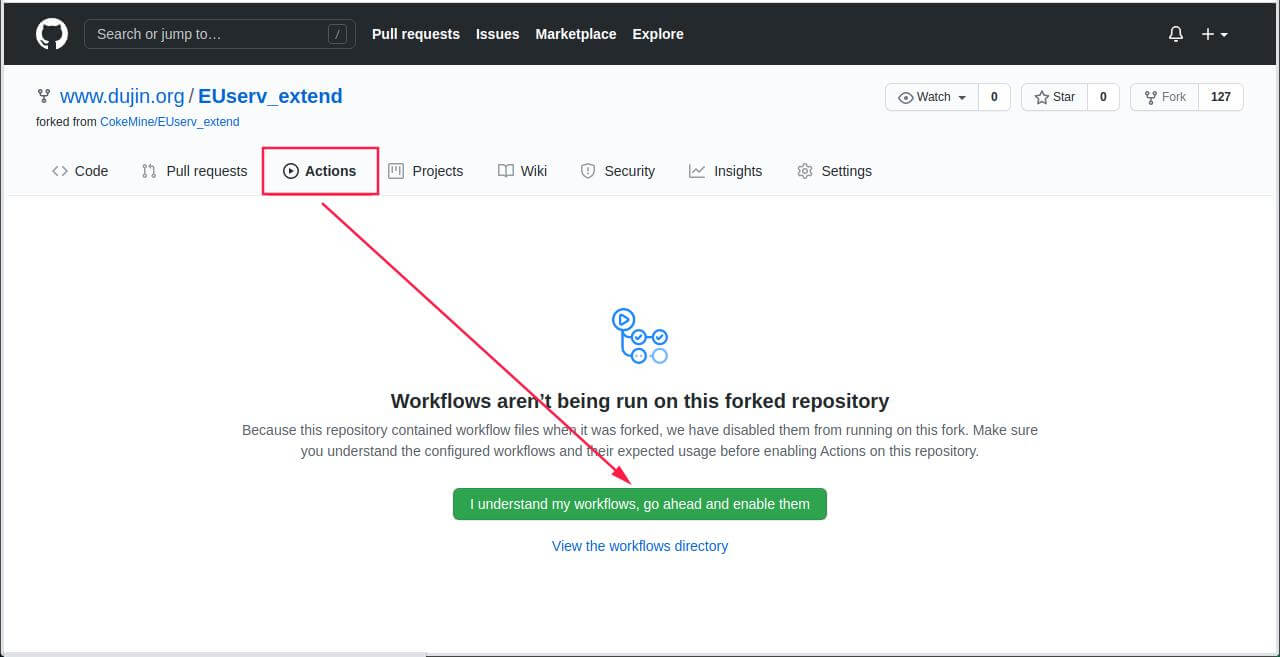Click the graph icon next to Insights

click(x=697, y=171)
